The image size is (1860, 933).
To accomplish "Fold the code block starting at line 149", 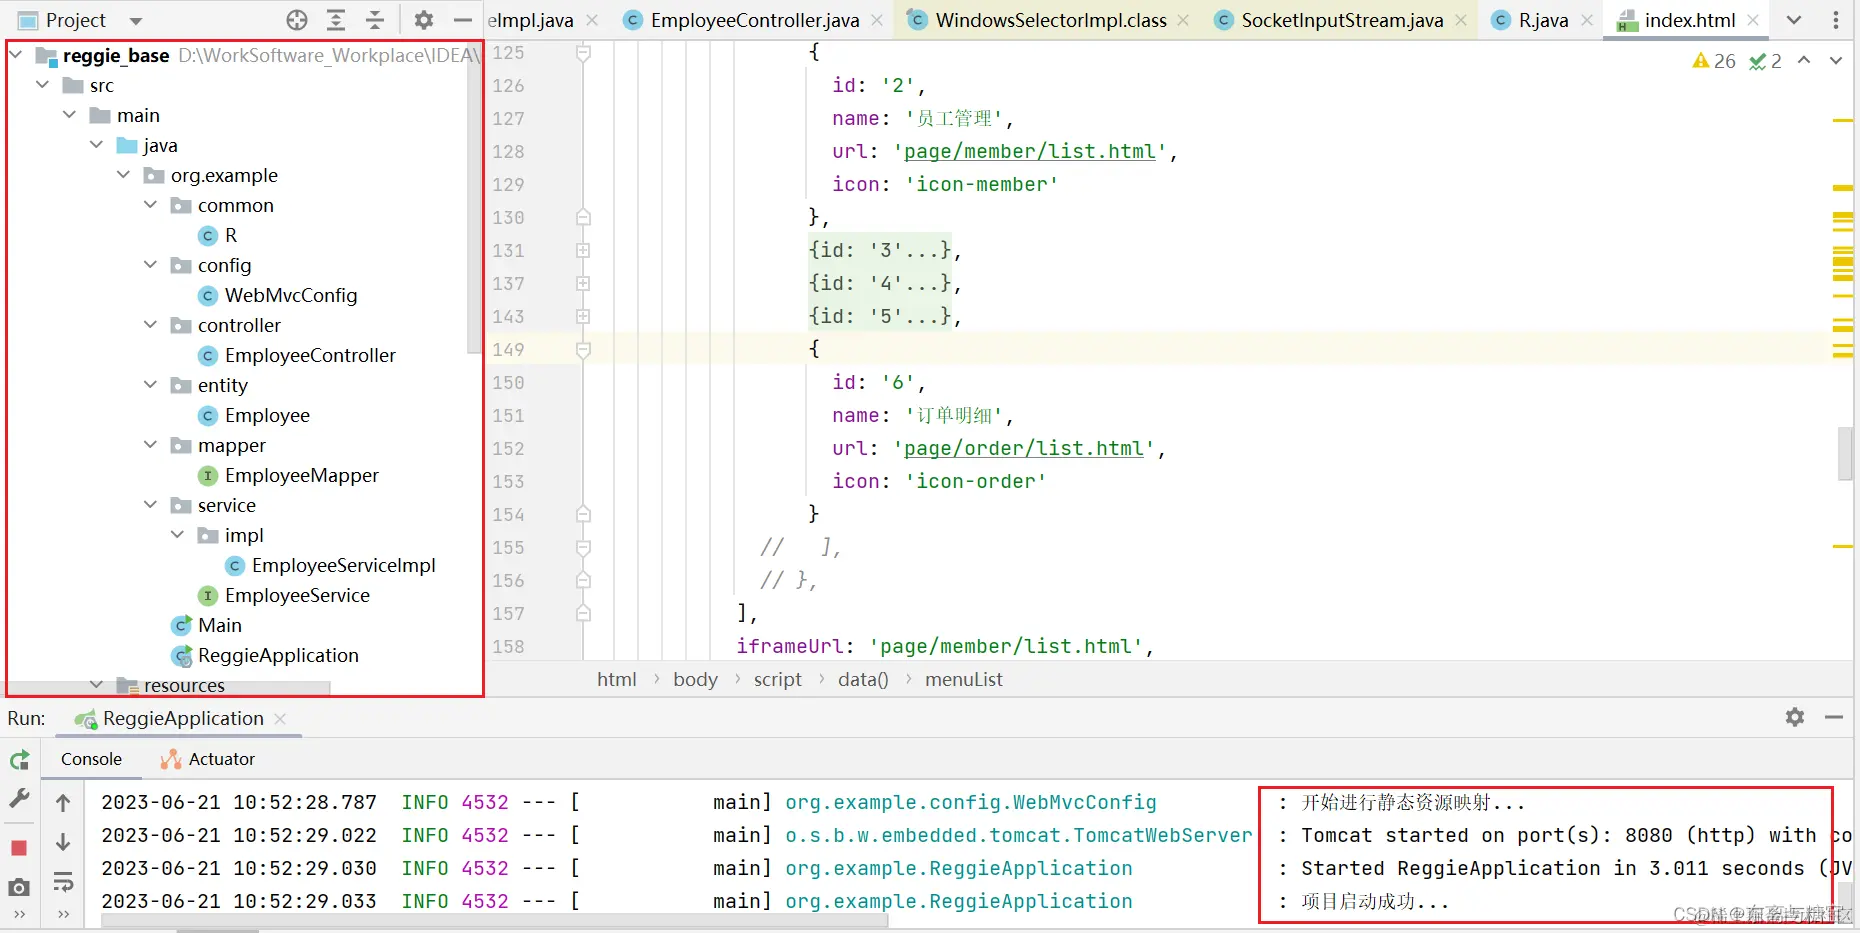I will pyautogui.click(x=583, y=349).
